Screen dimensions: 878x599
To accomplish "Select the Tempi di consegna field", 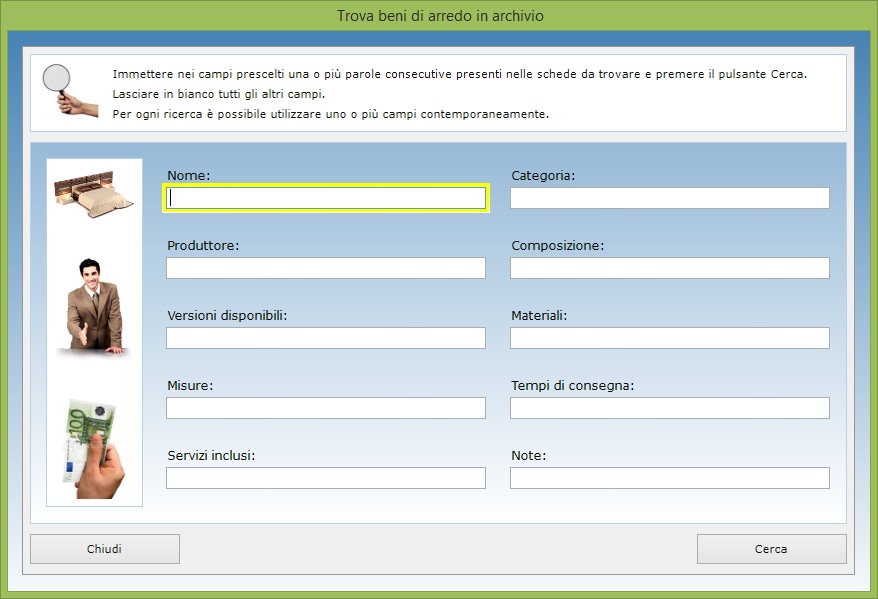I will coord(669,408).
